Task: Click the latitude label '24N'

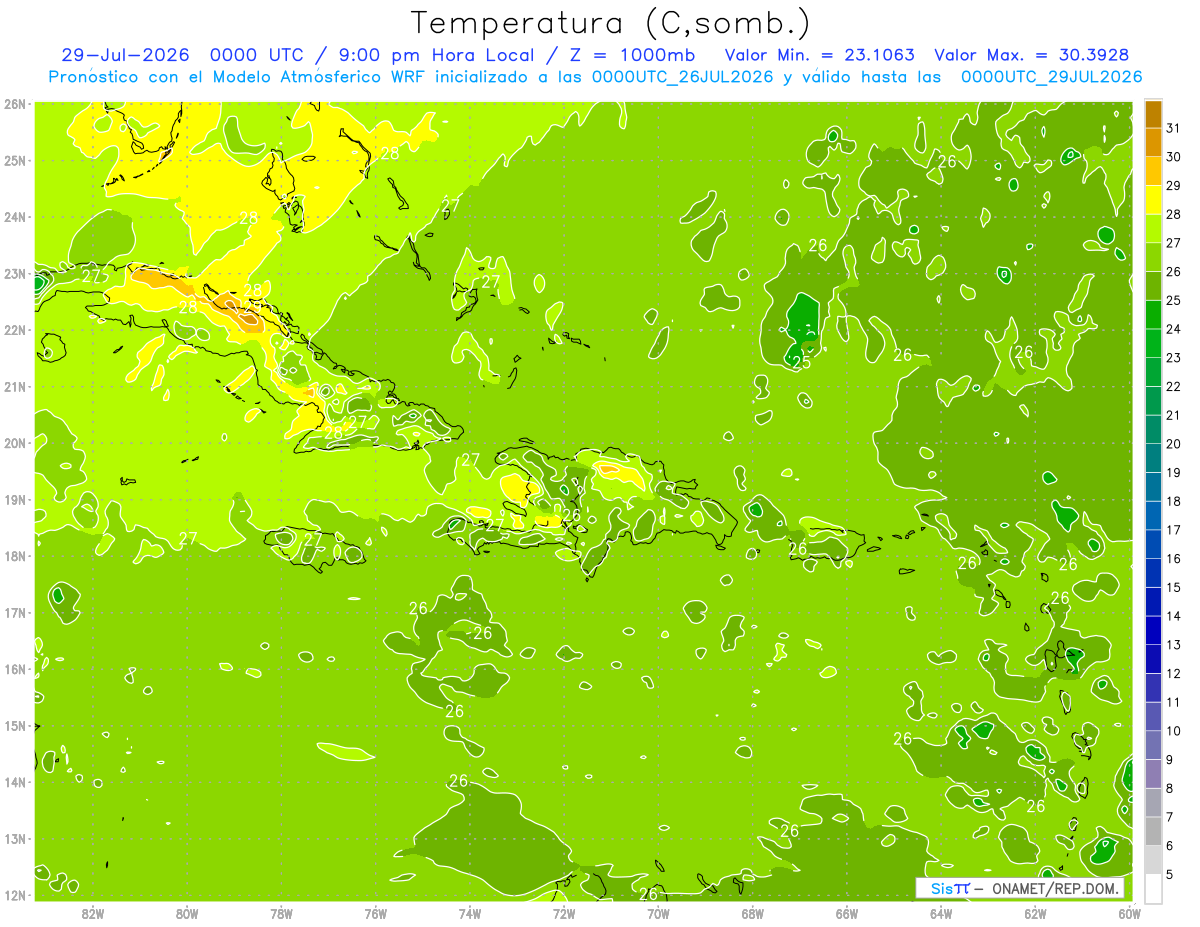Action: pos(15,217)
